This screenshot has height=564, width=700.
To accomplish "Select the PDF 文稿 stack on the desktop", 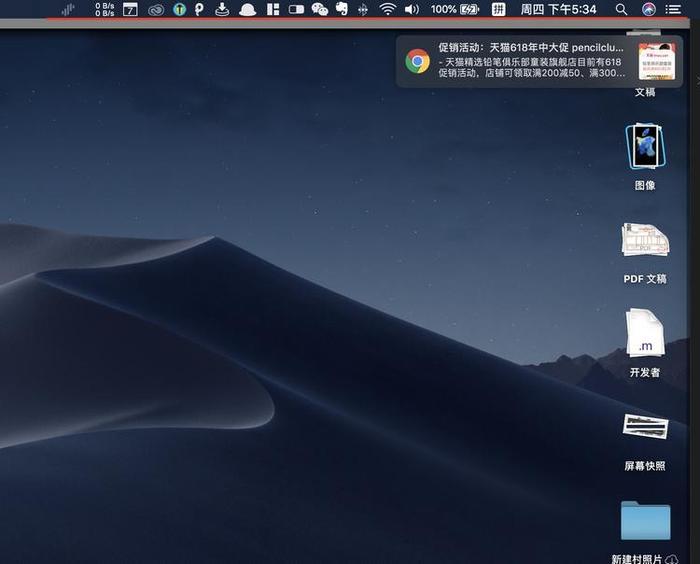I will point(645,253).
